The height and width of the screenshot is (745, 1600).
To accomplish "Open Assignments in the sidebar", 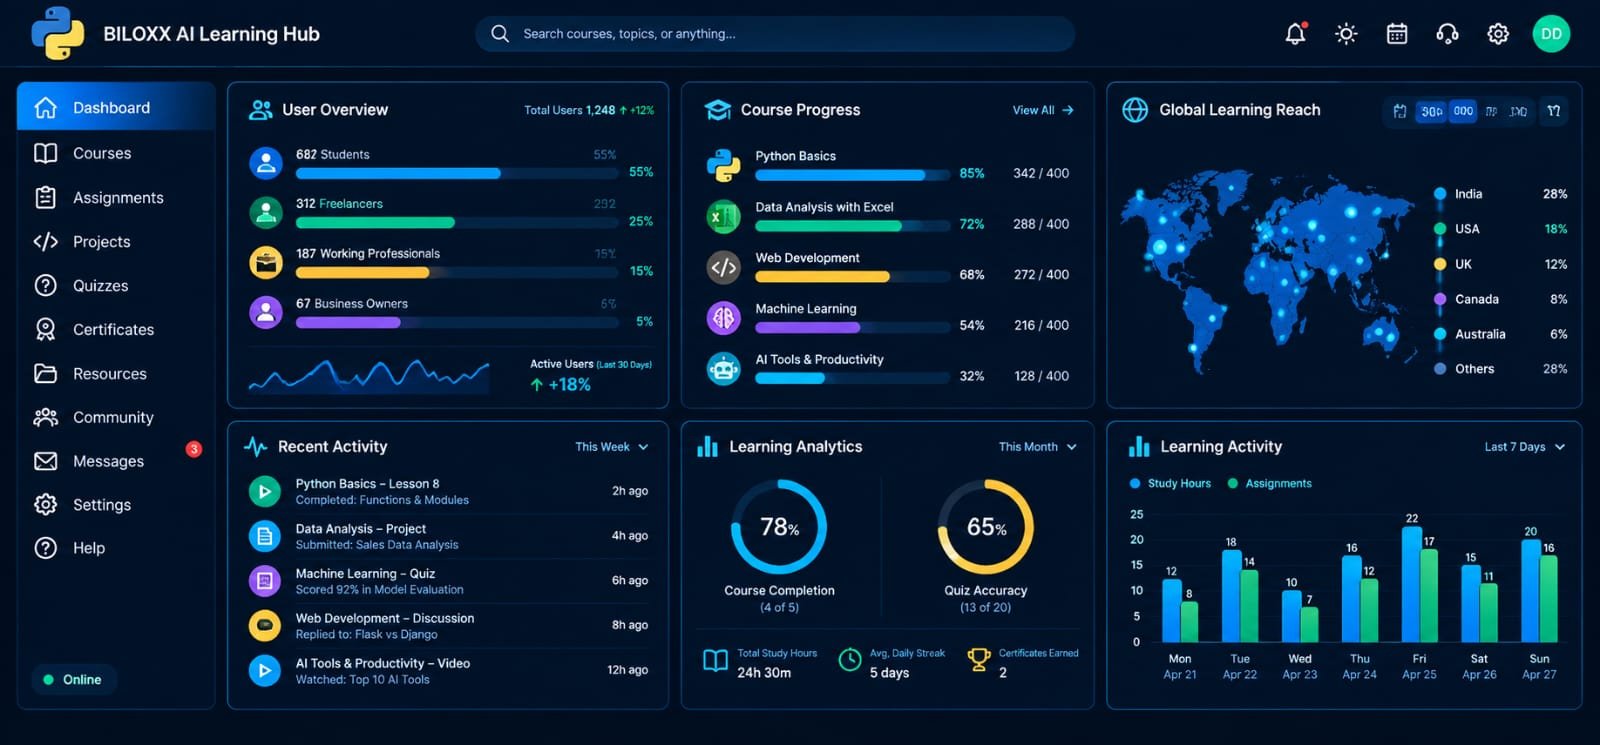I will click(115, 197).
